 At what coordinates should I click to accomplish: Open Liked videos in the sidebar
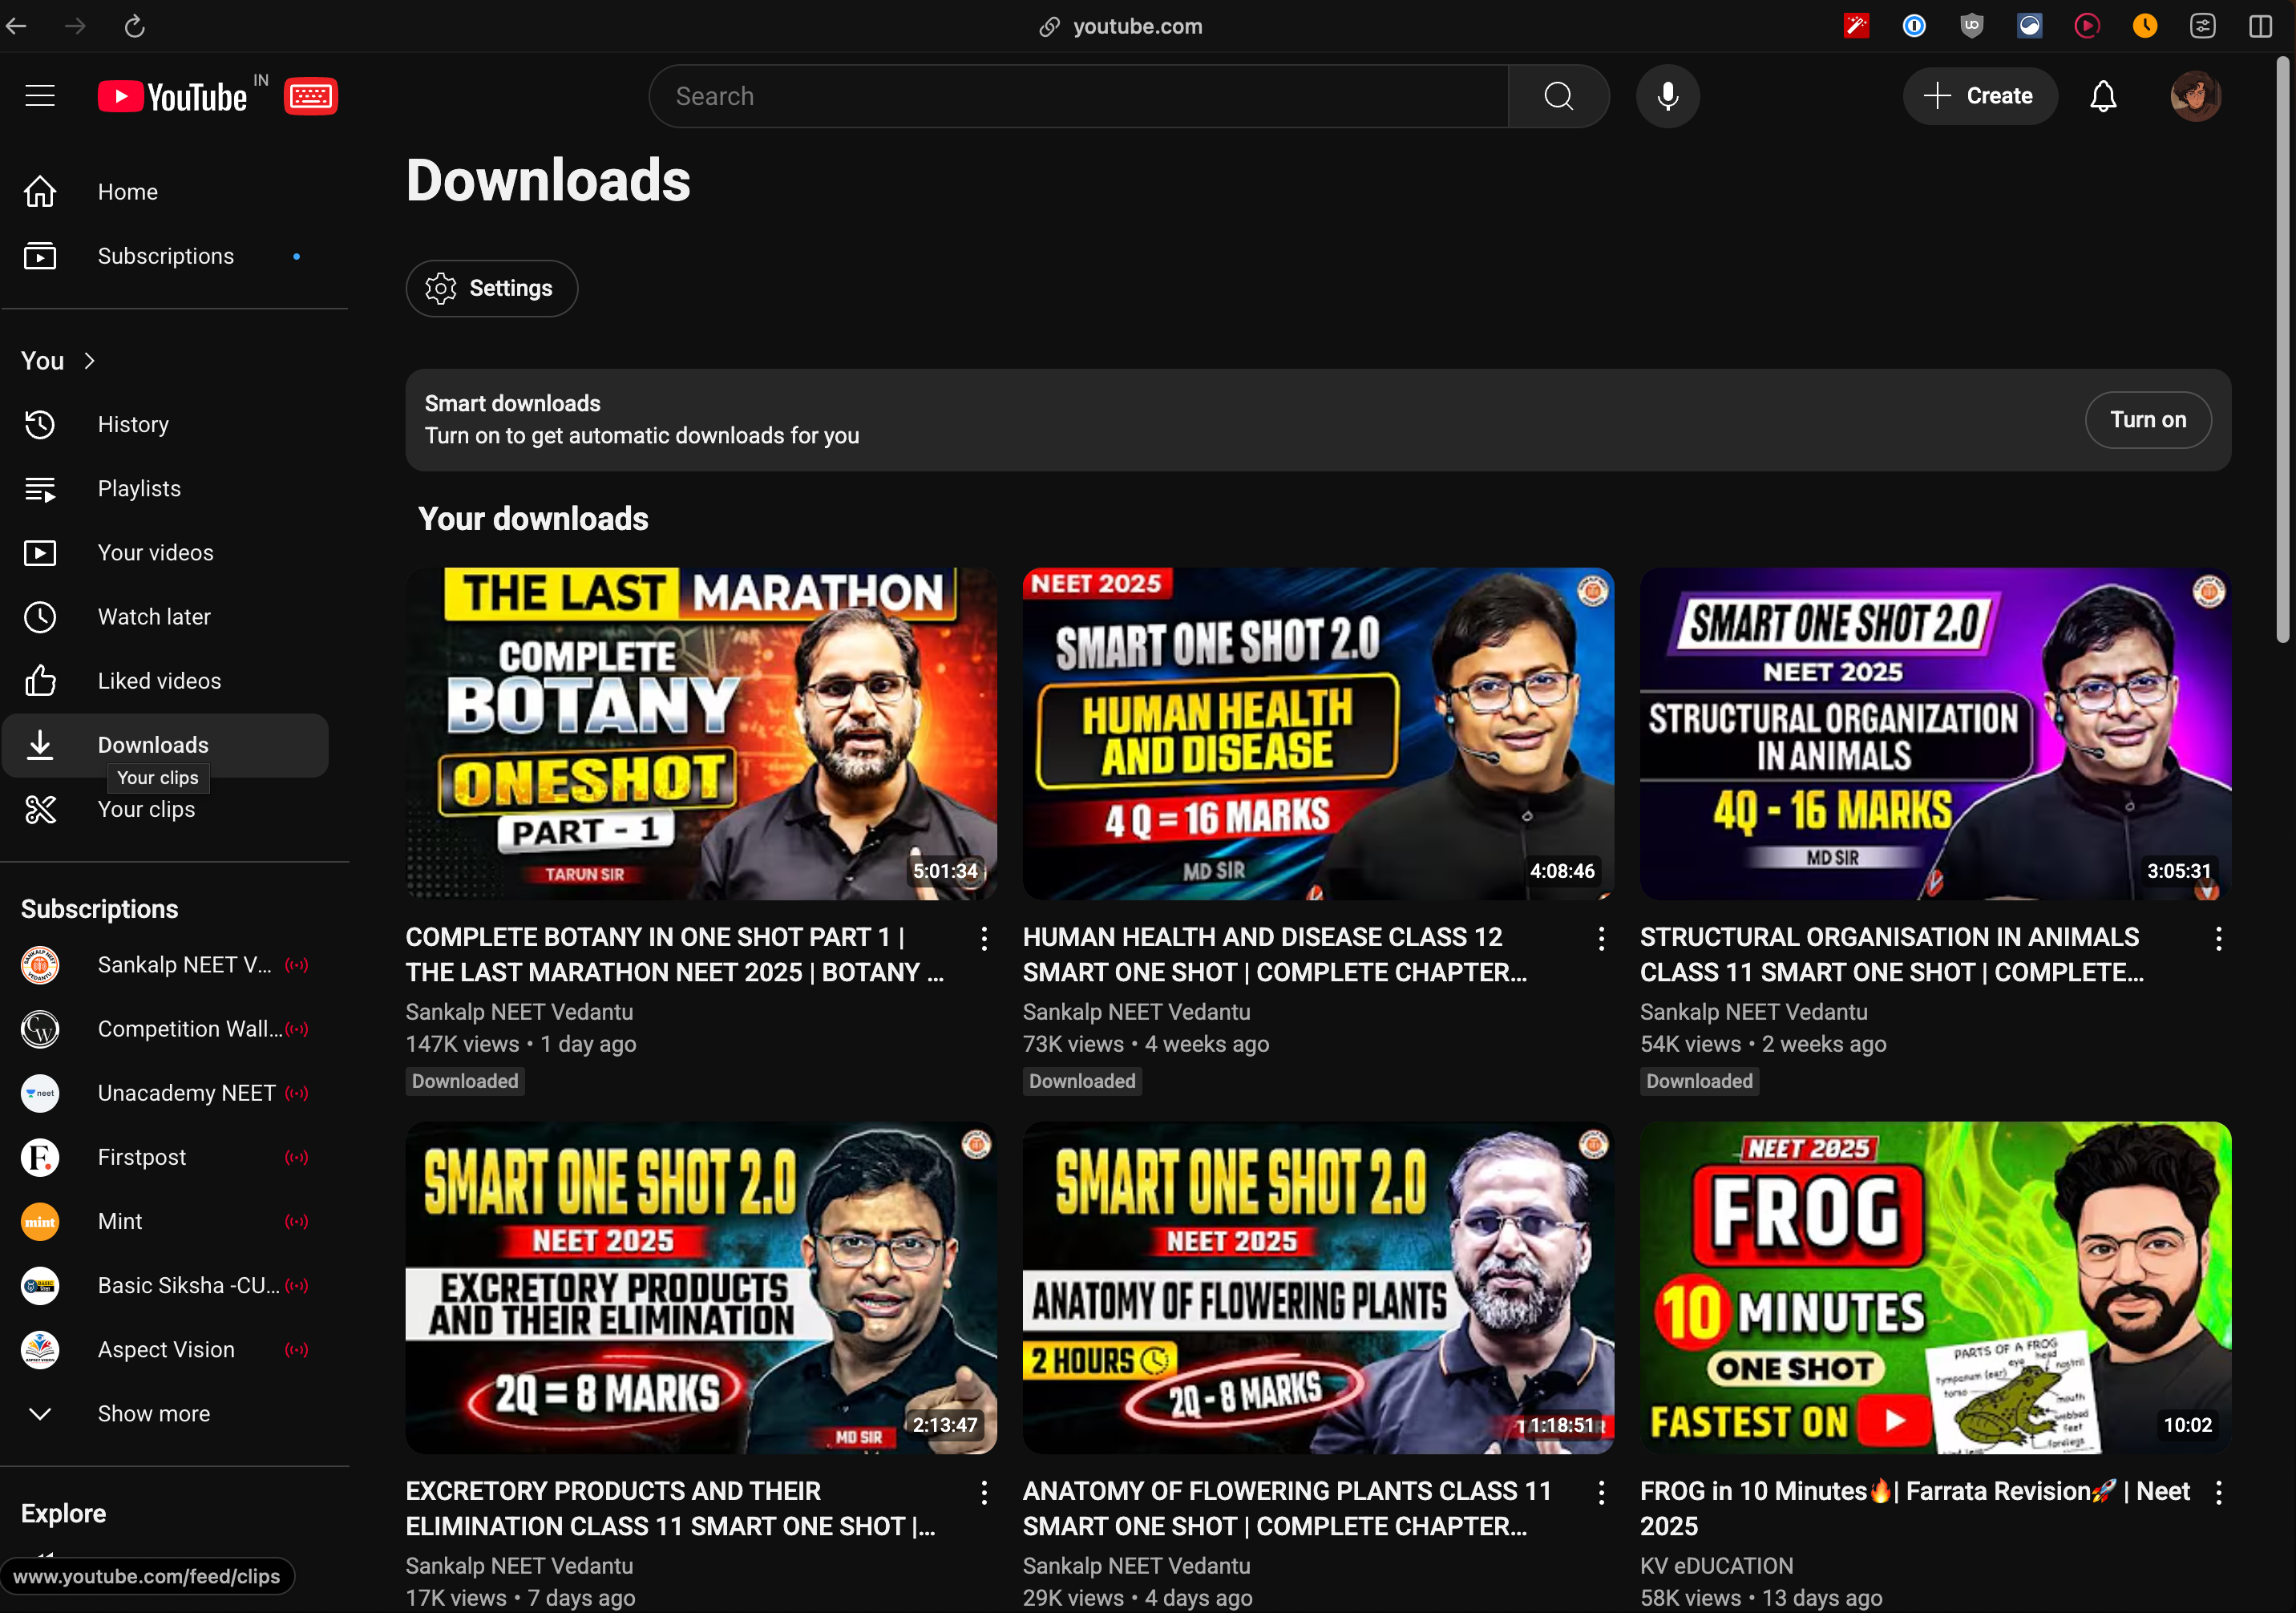click(158, 681)
